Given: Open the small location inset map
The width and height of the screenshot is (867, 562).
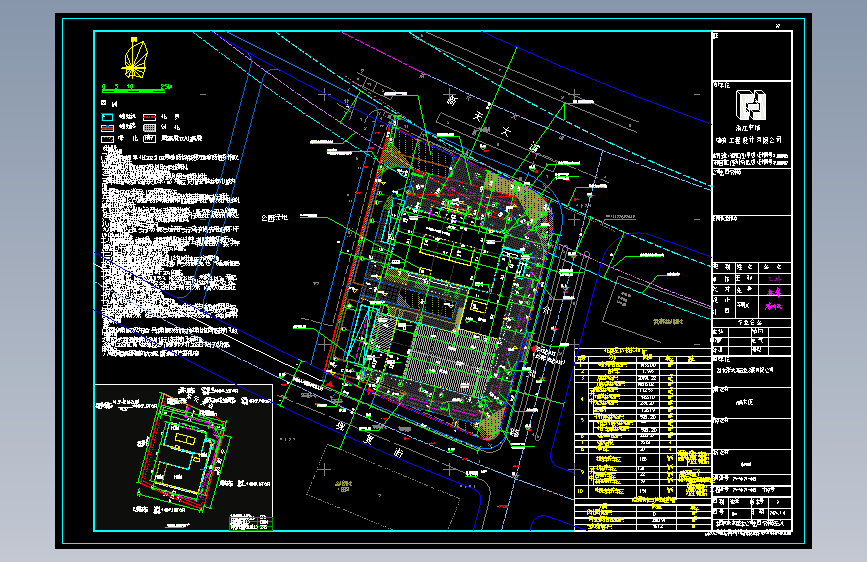Looking at the screenshot, I should pos(184,457).
